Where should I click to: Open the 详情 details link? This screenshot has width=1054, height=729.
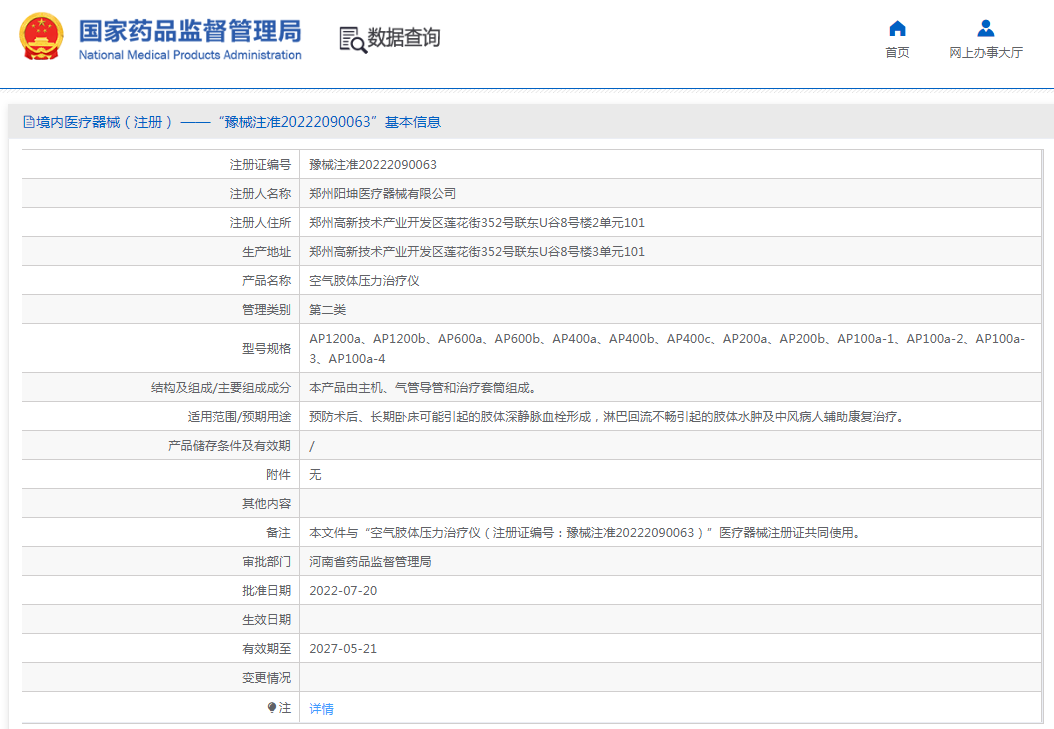[321, 708]
